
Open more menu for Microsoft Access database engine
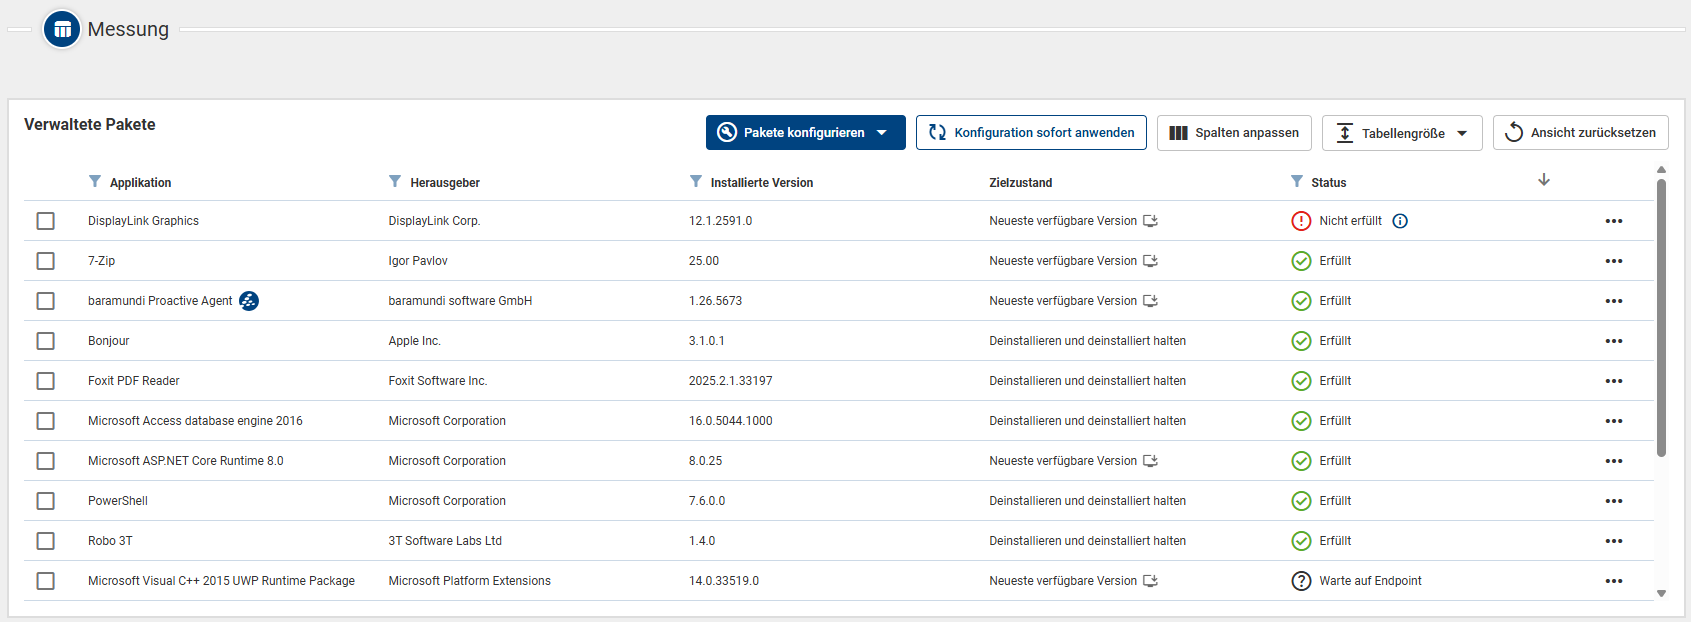tap(1614, 421)
